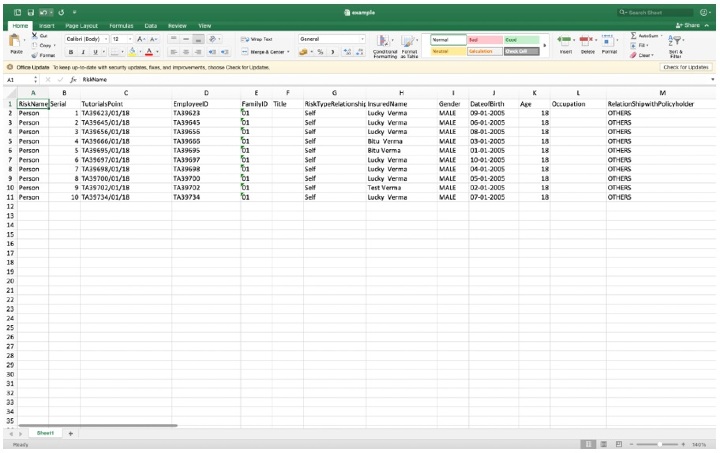The width and height of the screenshot is (720, 453).
Task: Click the Save icon in title bar
Action: tap(31, 12)
